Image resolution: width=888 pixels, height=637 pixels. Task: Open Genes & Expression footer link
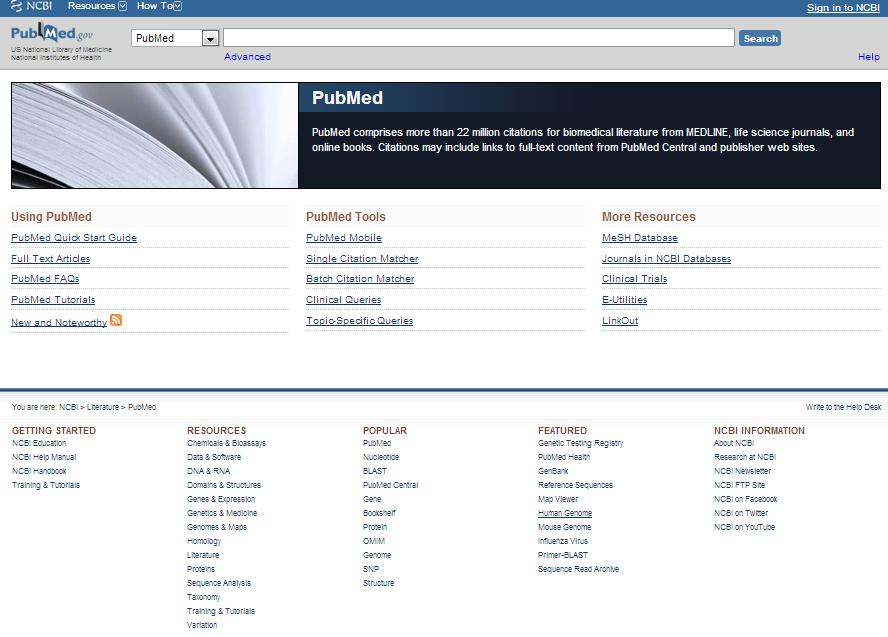pos(221,499)
